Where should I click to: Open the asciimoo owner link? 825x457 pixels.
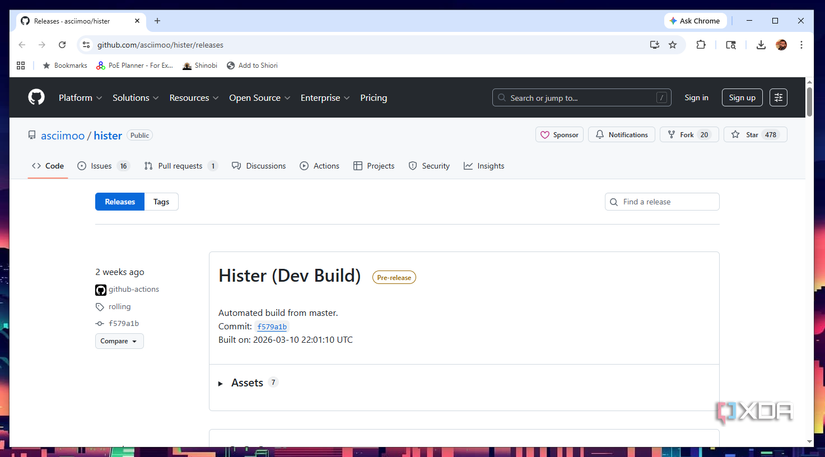(x=63, y=136)
